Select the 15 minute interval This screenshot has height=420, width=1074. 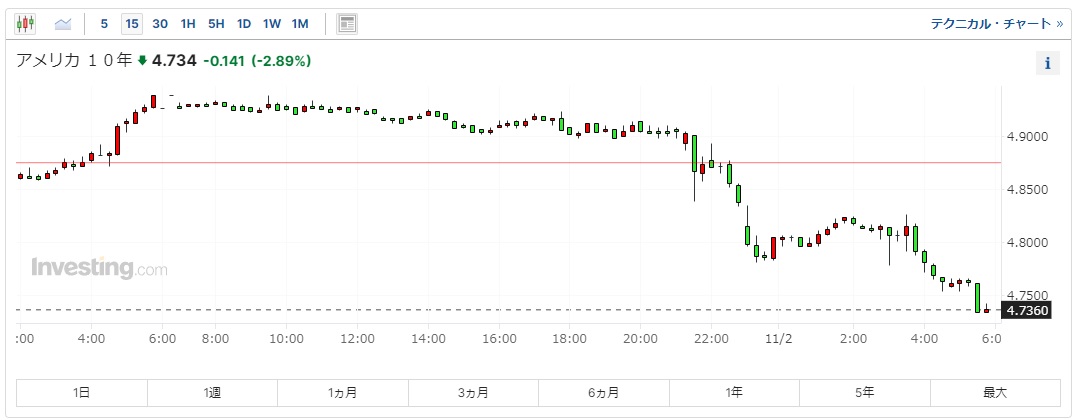pyautogui.click(x=132, y=24)
